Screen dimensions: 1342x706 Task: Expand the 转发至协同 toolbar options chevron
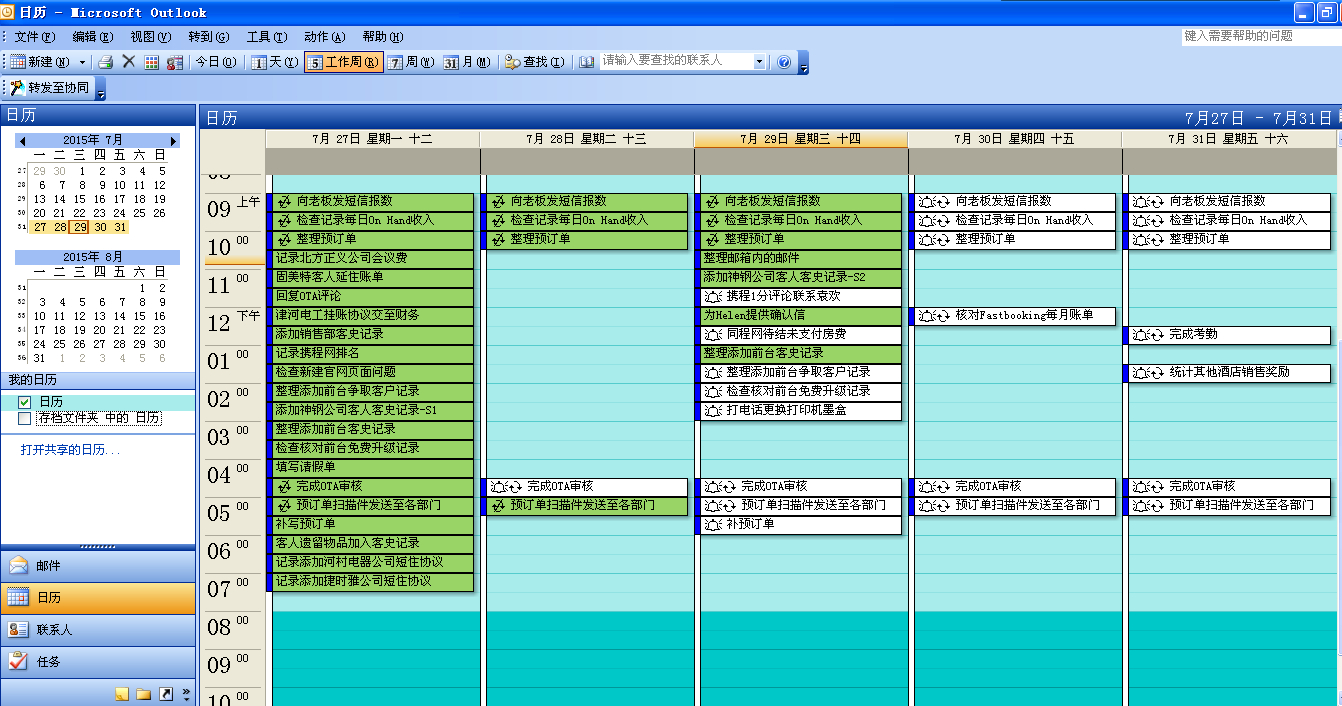[x=101, y=89]
